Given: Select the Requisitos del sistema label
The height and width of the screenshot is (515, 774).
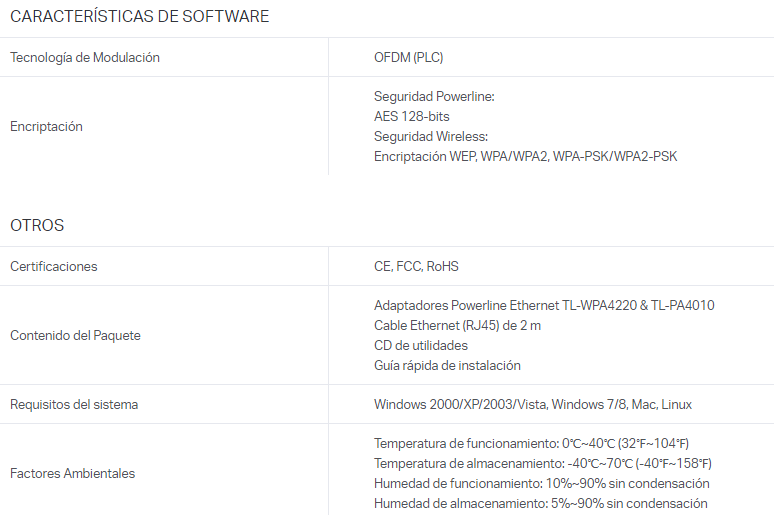Looking at the screenshot, I should (x=74, y=404).
